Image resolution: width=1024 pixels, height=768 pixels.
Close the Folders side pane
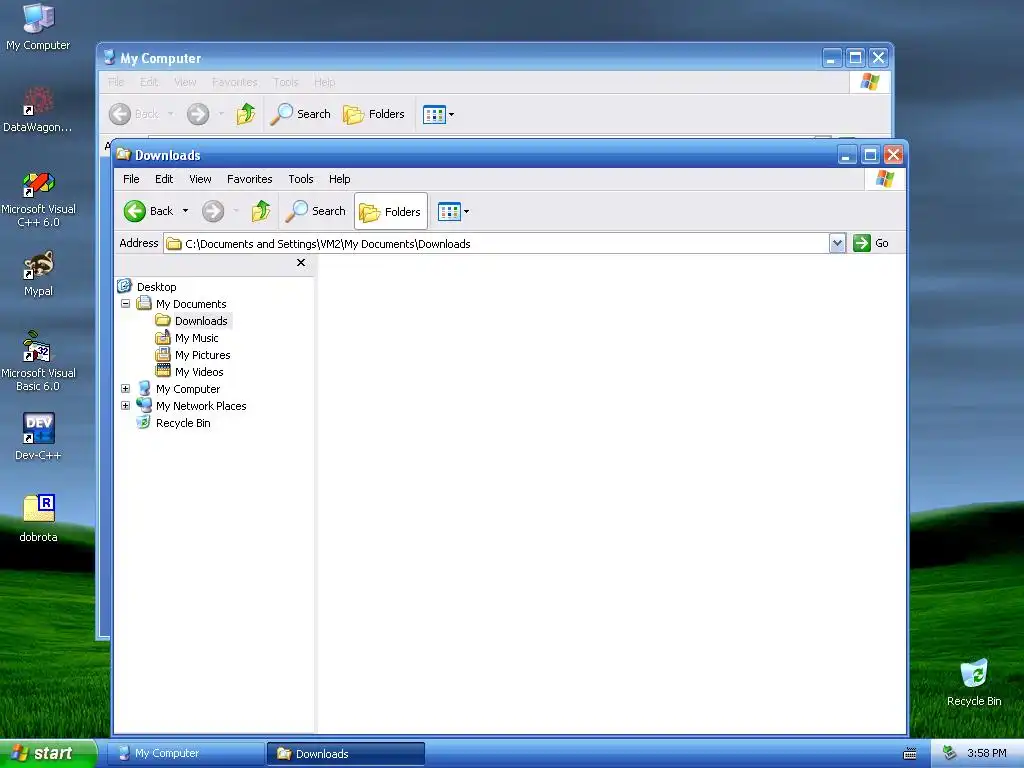[x=300, y=263]
